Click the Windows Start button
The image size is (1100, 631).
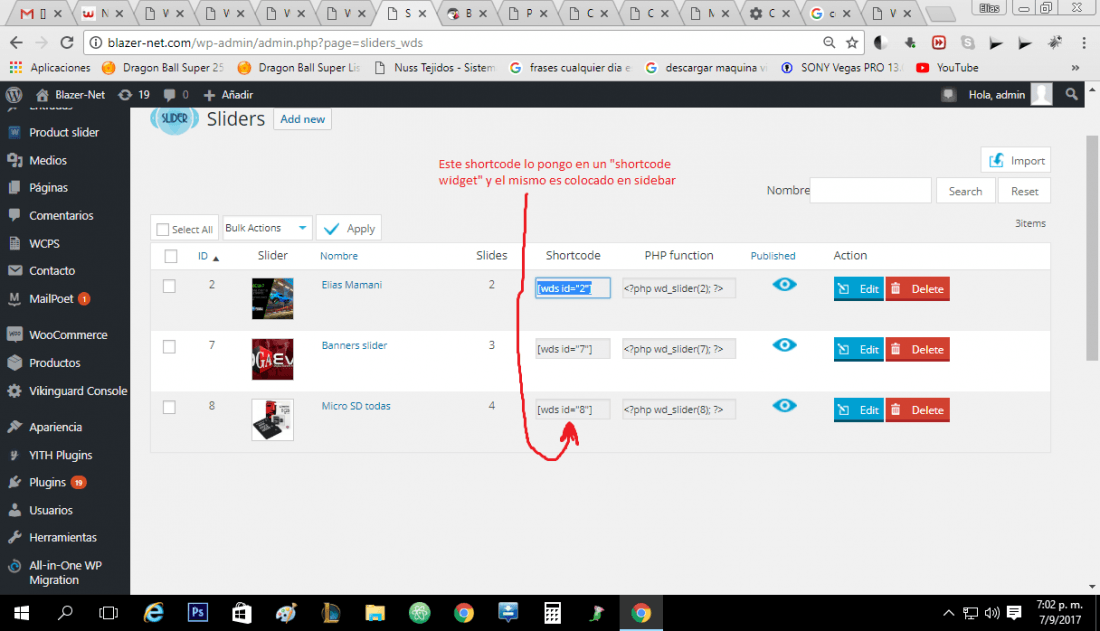22,613
